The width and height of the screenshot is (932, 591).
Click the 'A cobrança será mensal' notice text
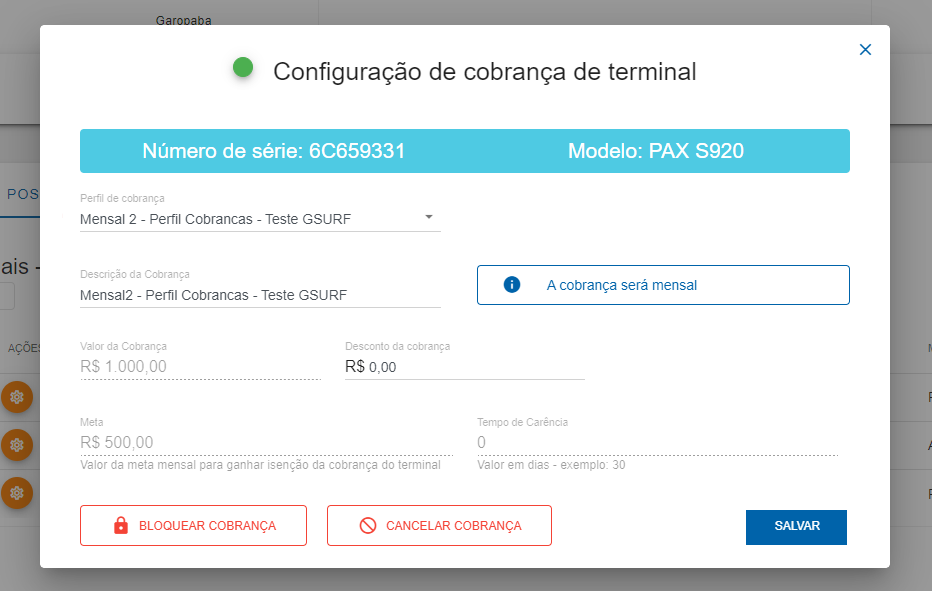click(x=621, y=285)
